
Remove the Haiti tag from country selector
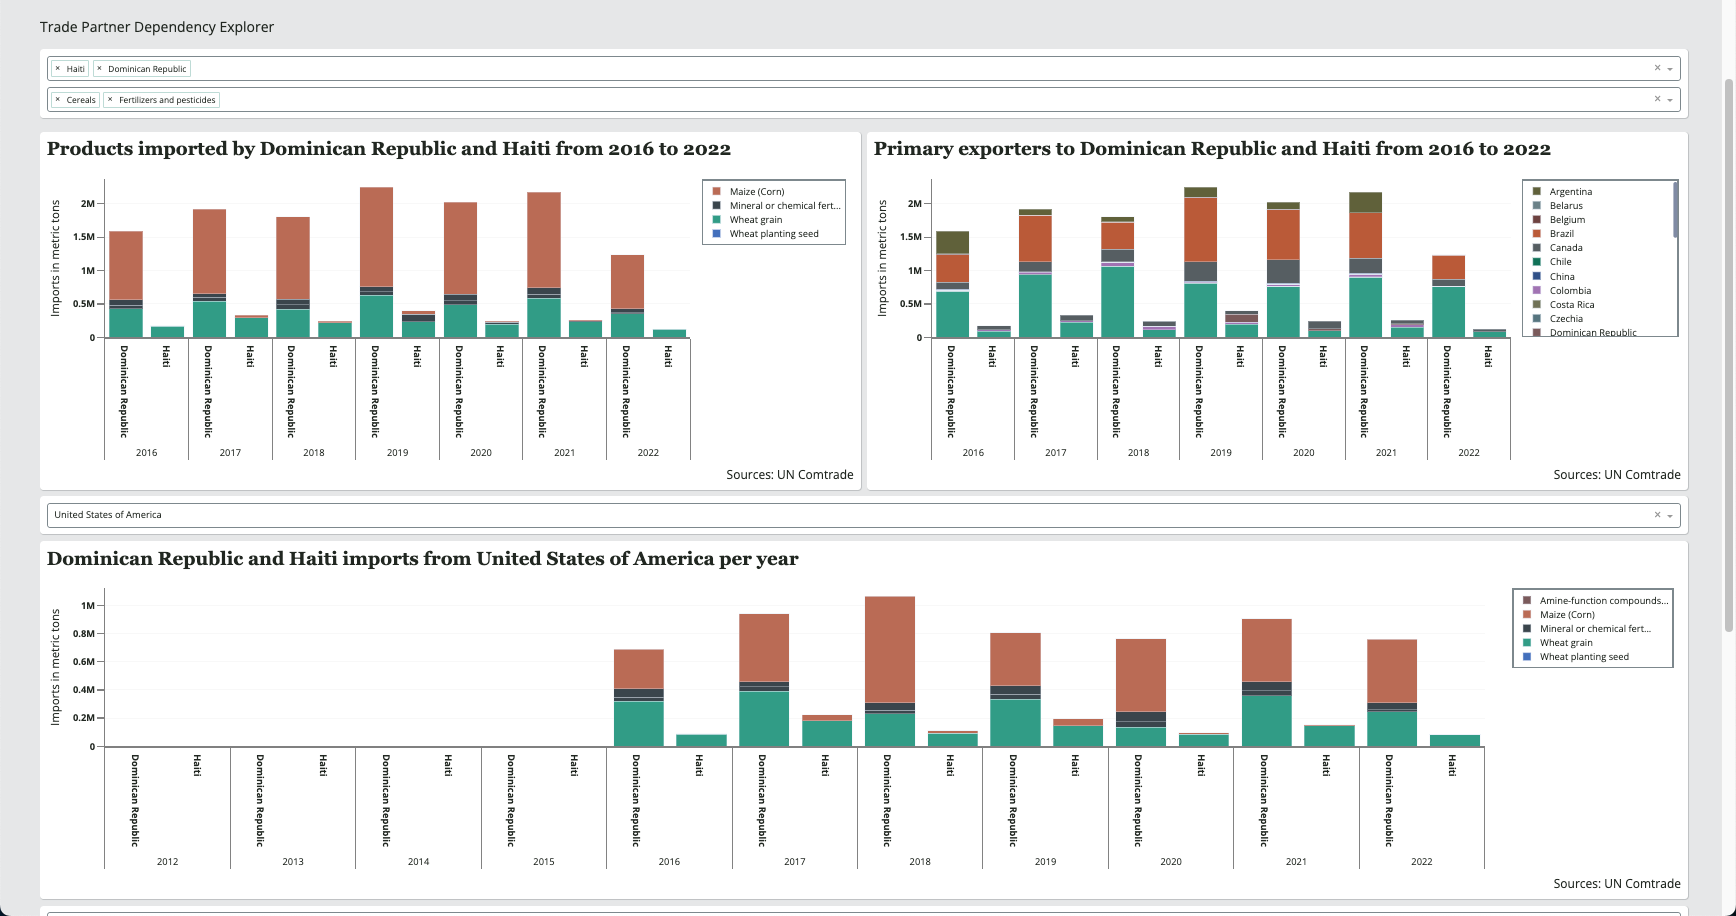58,69
